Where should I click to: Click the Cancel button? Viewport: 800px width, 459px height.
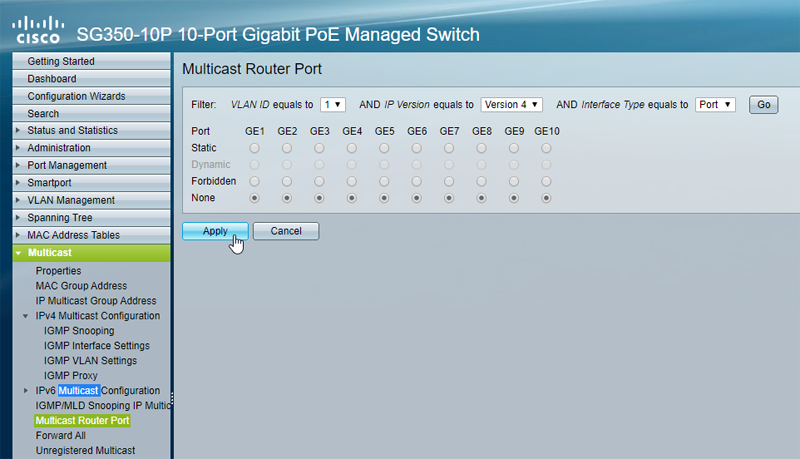[x=286, y=231]
